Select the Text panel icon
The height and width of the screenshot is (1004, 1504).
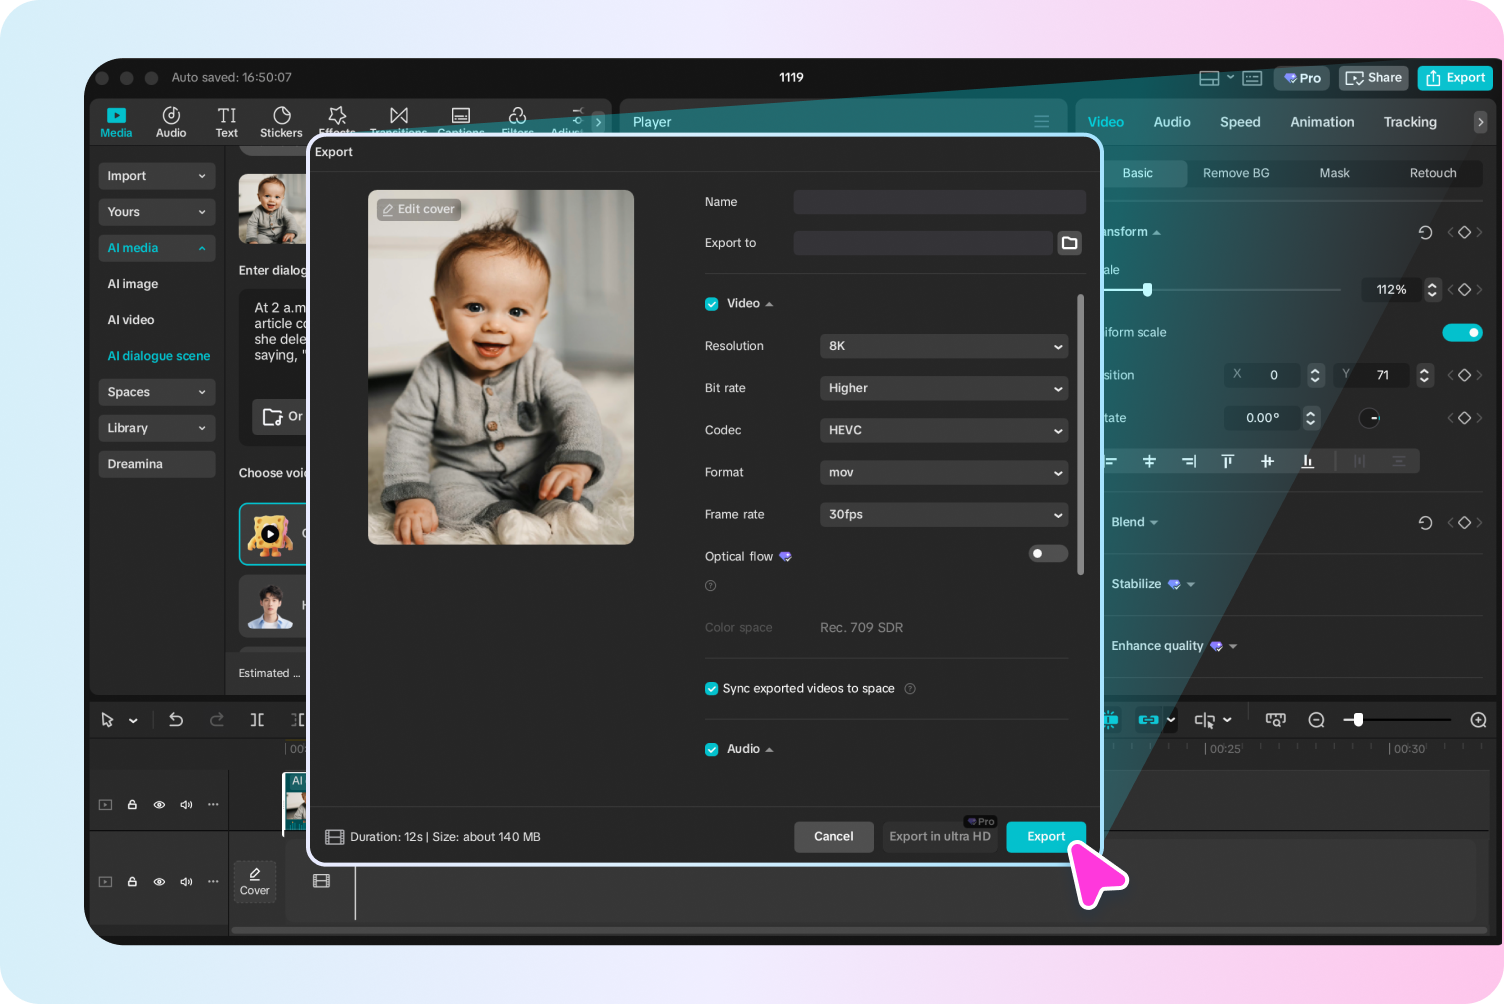[226, 122]
